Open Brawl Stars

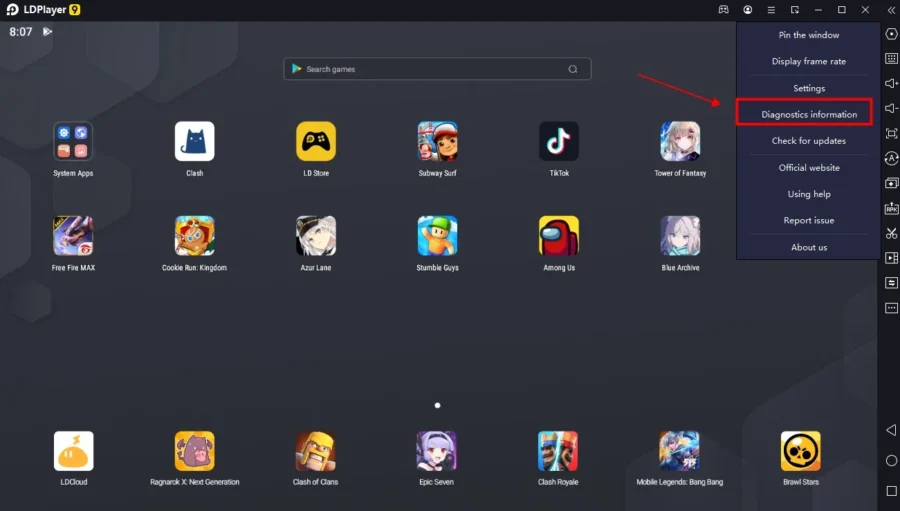pyautogui.click(x=801, y=451)
